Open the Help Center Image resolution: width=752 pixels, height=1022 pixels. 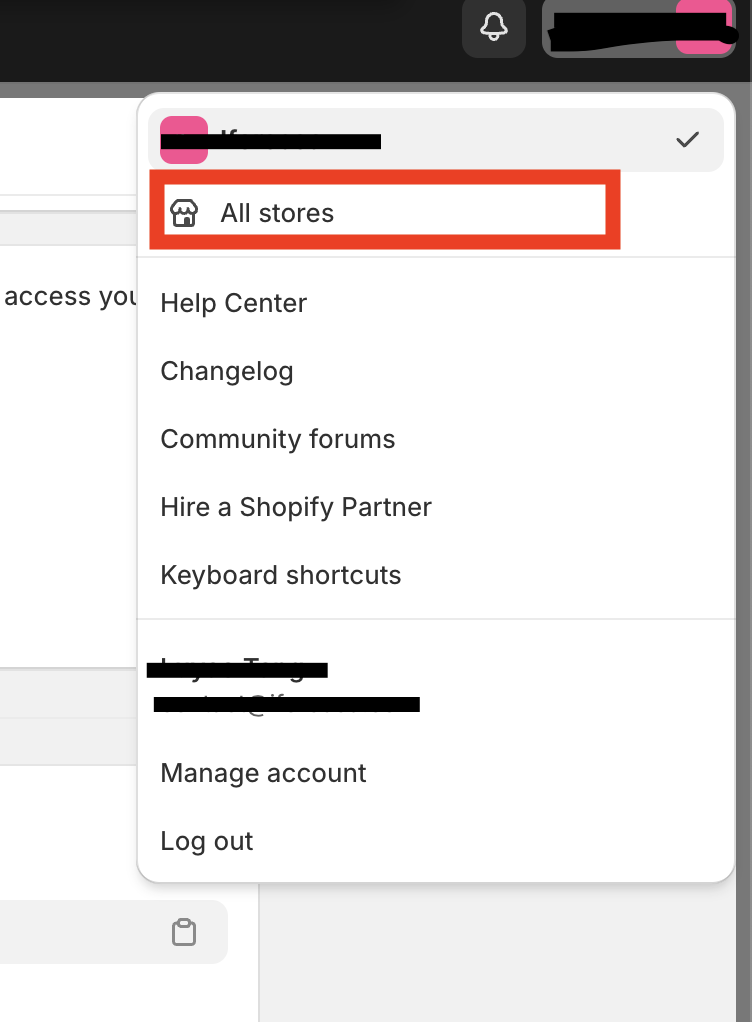(233, 303)
